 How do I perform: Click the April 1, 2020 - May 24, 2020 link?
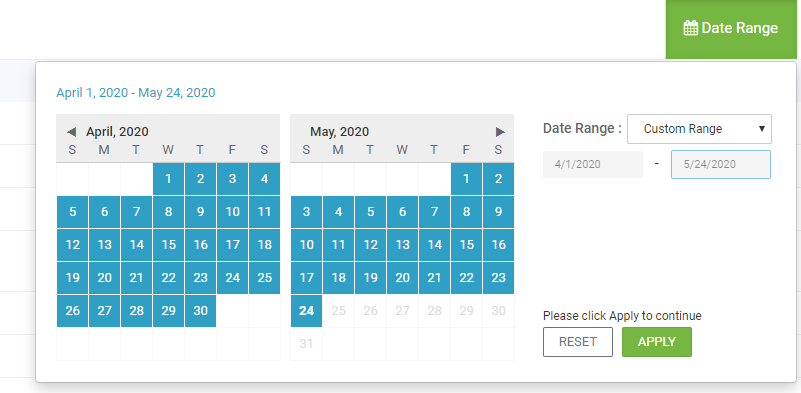point(136,93)
